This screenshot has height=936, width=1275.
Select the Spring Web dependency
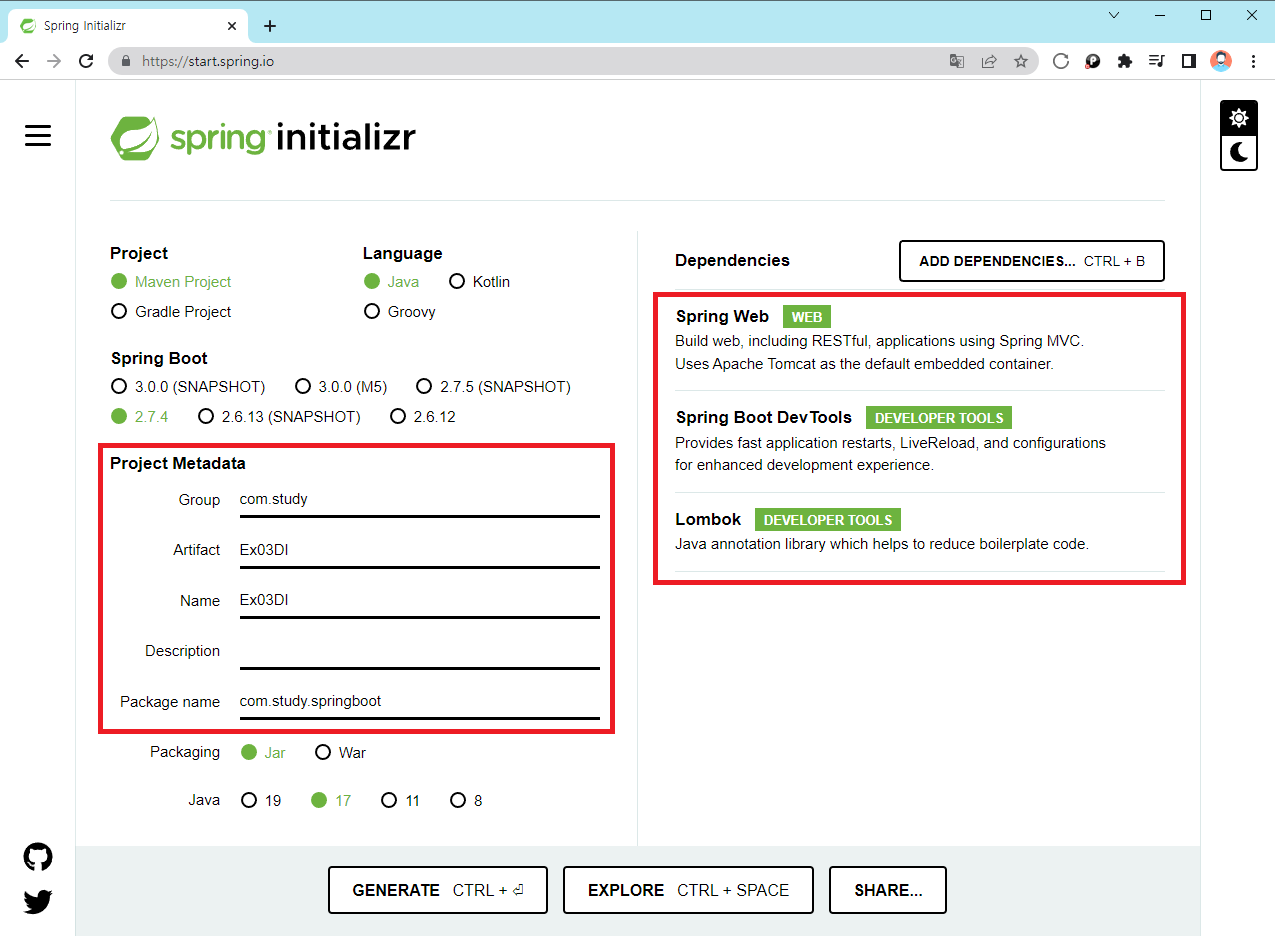[x=920, y=340]
